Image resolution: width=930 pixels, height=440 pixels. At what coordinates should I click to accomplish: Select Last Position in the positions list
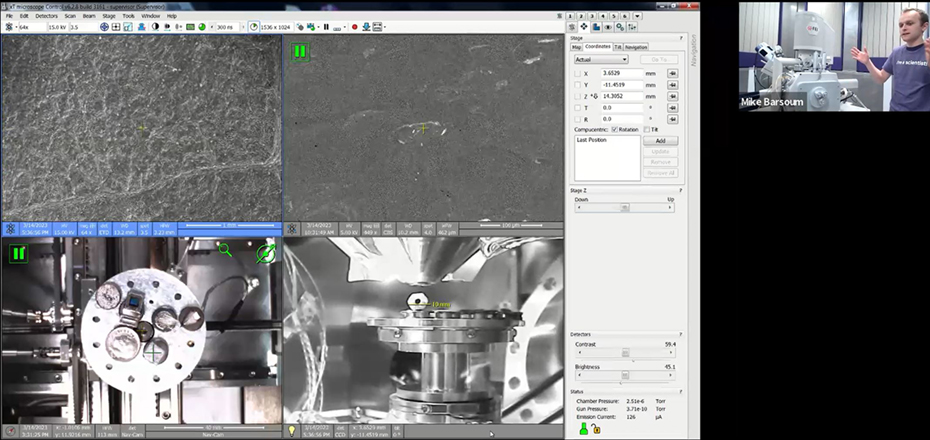[591, 140]
